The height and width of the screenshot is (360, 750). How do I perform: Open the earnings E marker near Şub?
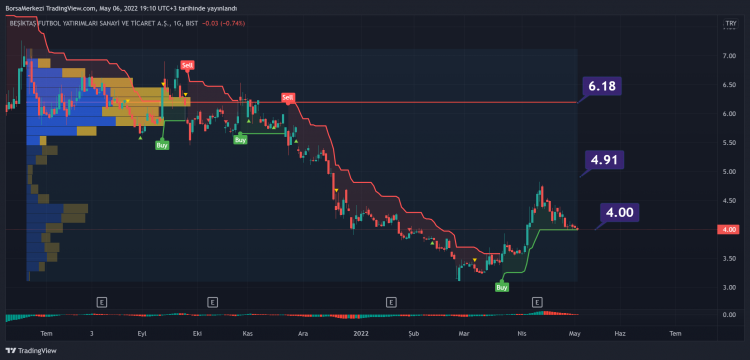[x=391, y=302]
